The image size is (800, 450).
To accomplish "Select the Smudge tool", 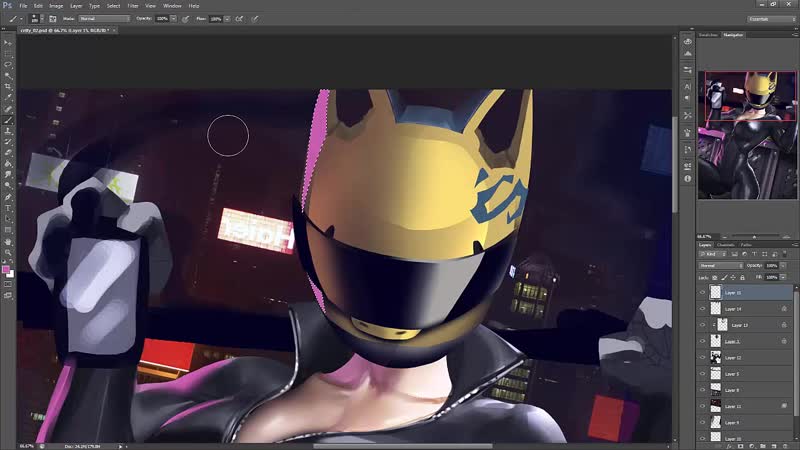I will coord(8,175).
